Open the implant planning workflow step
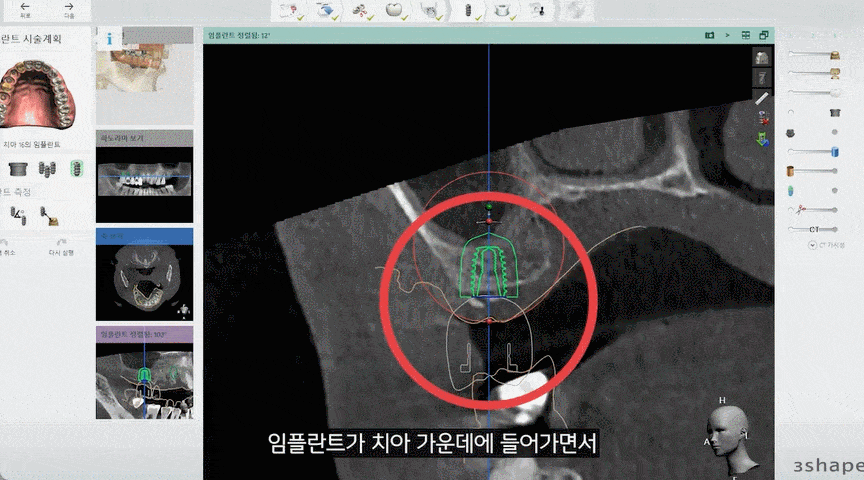The image size is (864, 480). [469, 11]
